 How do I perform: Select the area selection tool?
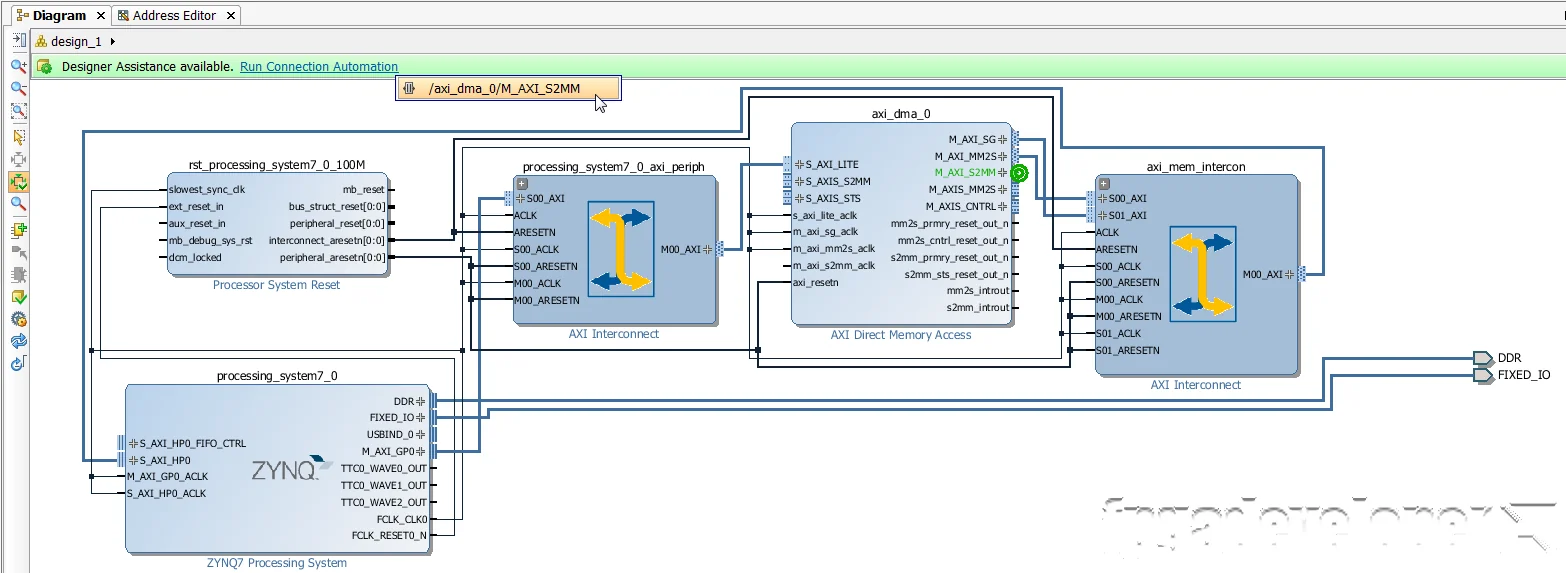[x=18, y=137]
